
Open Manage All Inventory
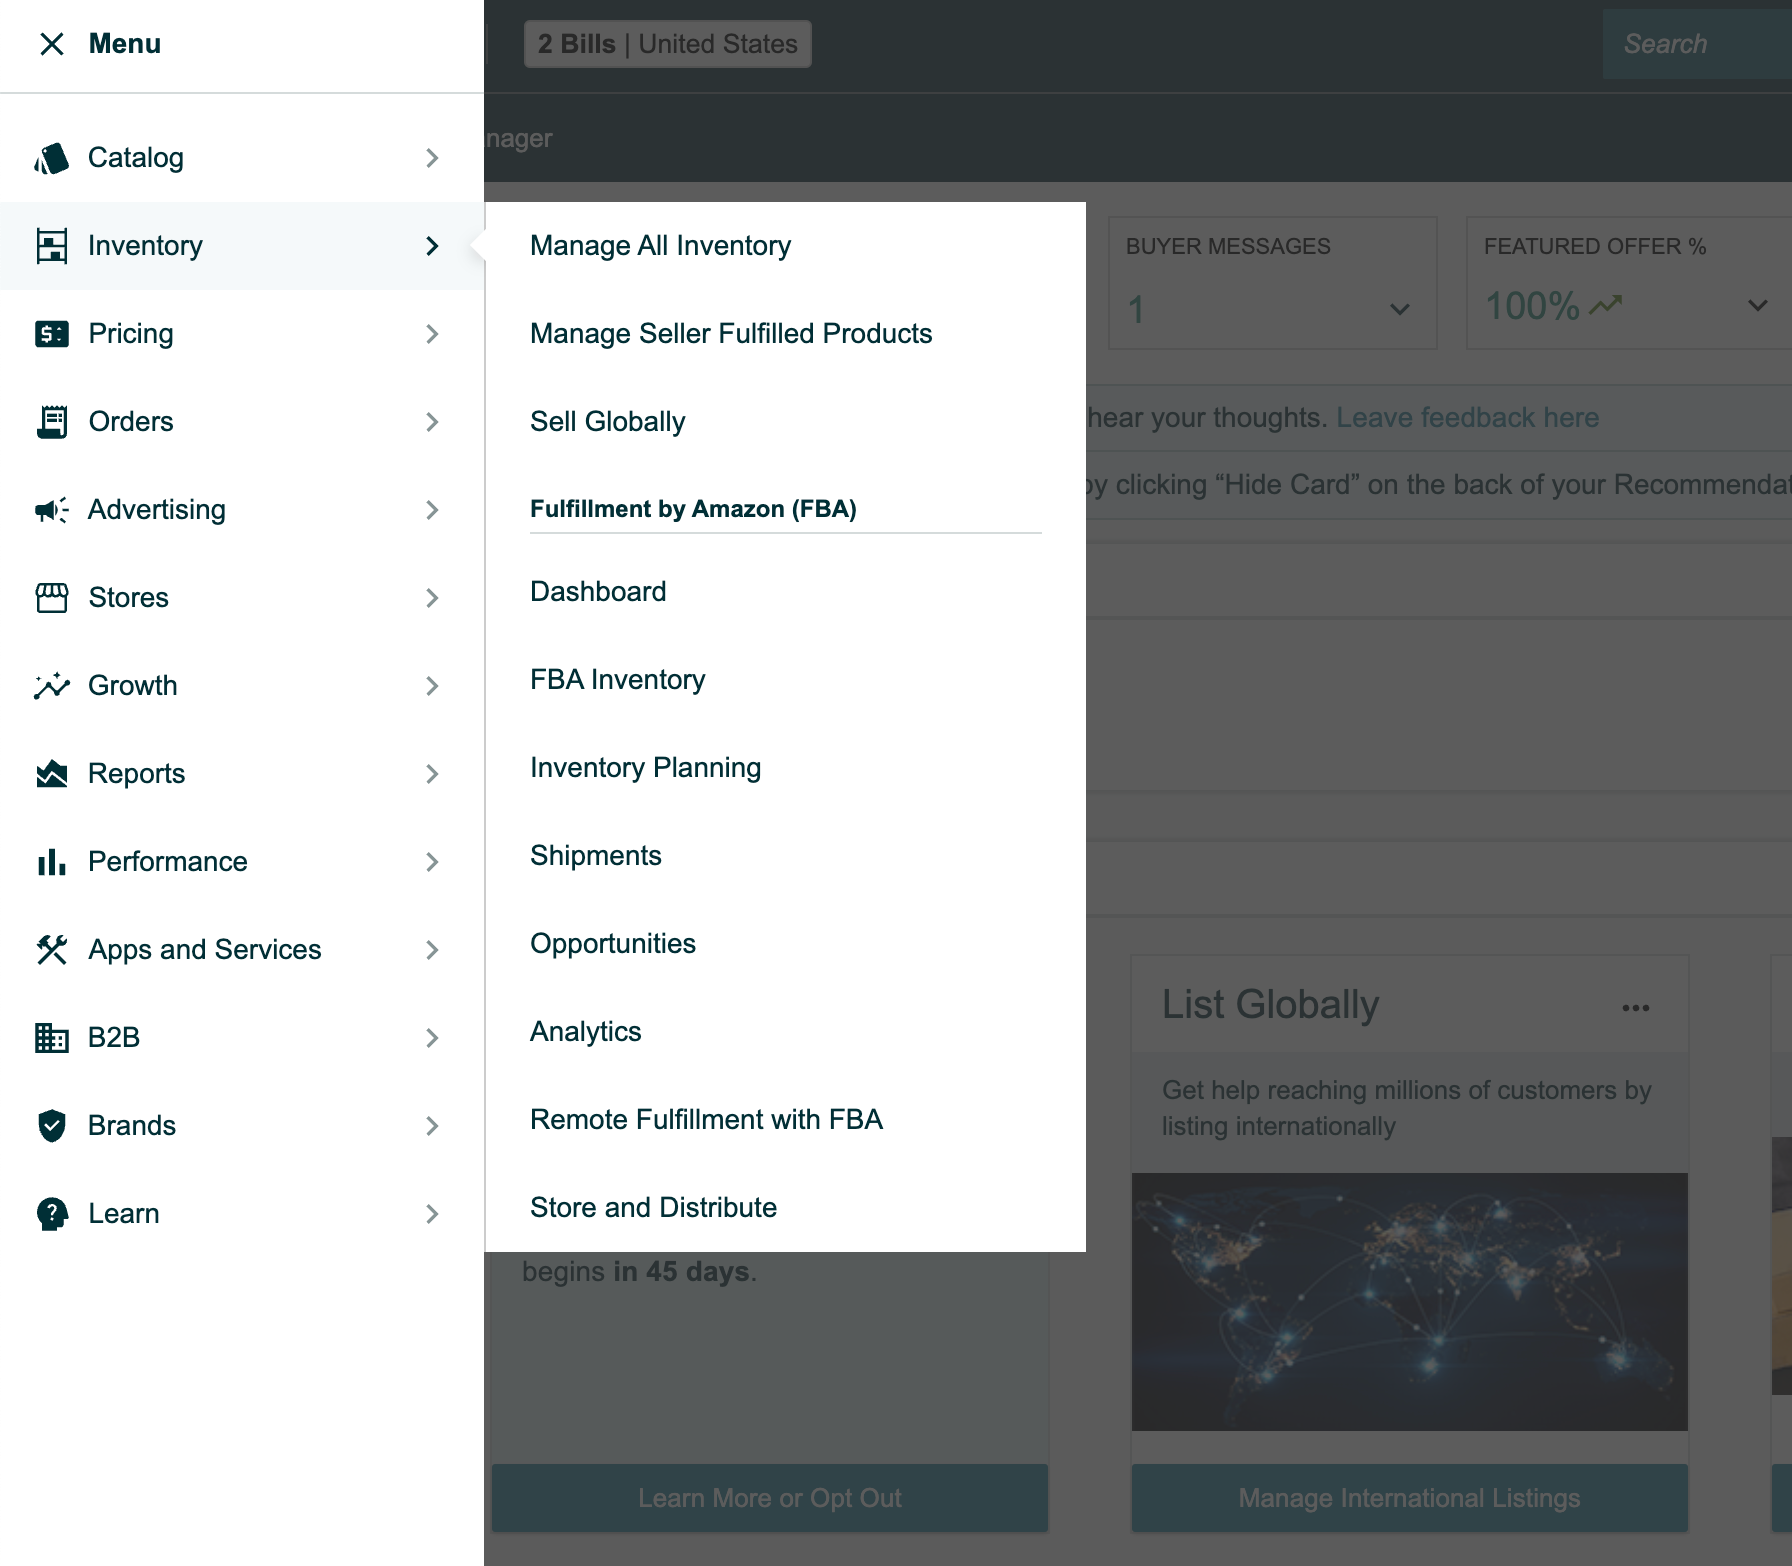point(660,245)
